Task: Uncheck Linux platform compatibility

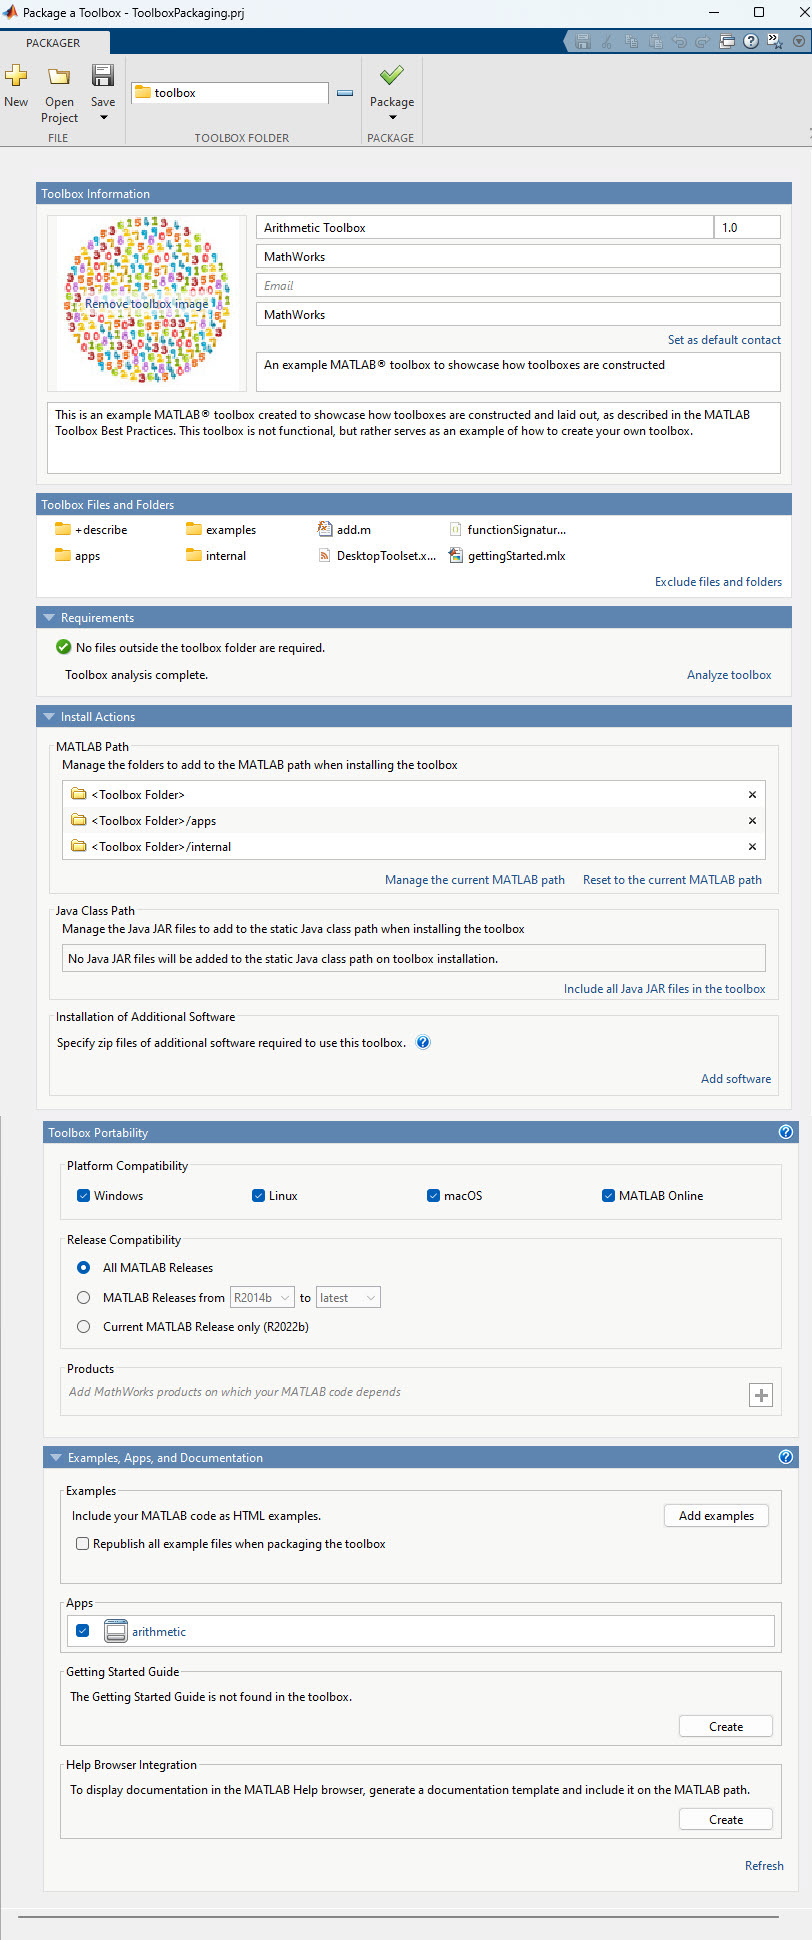Action: pyautogui.click(x=258, y=1195)
